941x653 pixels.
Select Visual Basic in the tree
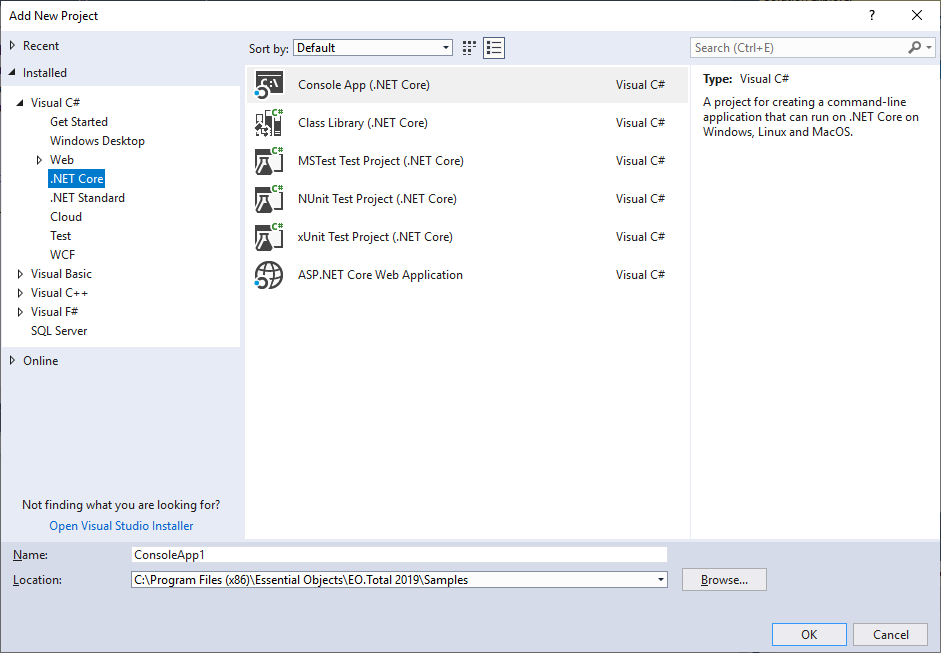tap(61, 274)
